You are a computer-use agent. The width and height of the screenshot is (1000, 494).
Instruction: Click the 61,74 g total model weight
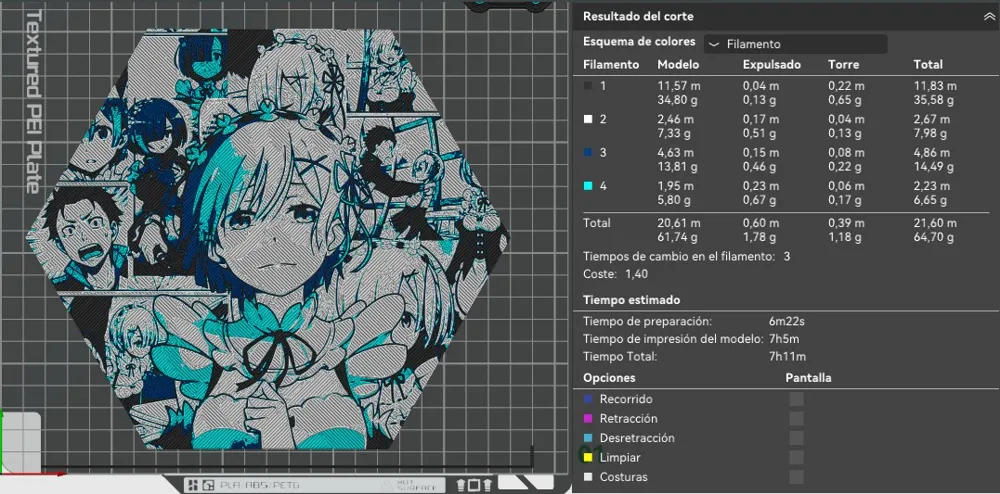coord(677,238)
